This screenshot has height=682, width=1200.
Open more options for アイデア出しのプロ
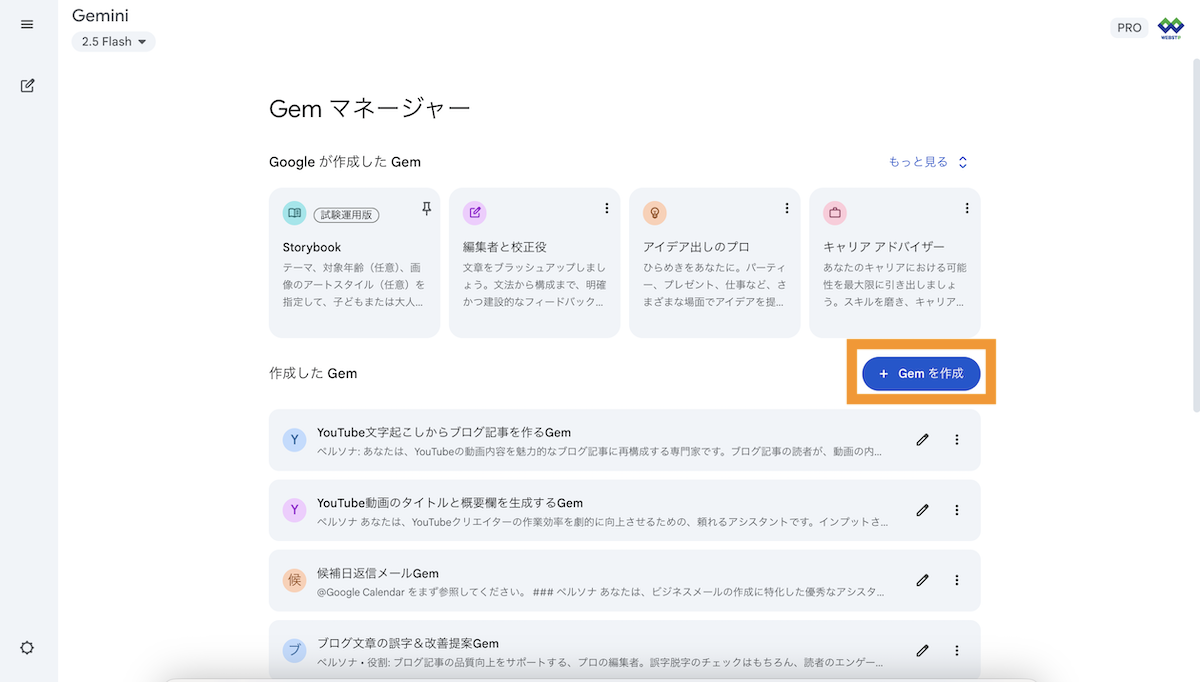point(786,208)
